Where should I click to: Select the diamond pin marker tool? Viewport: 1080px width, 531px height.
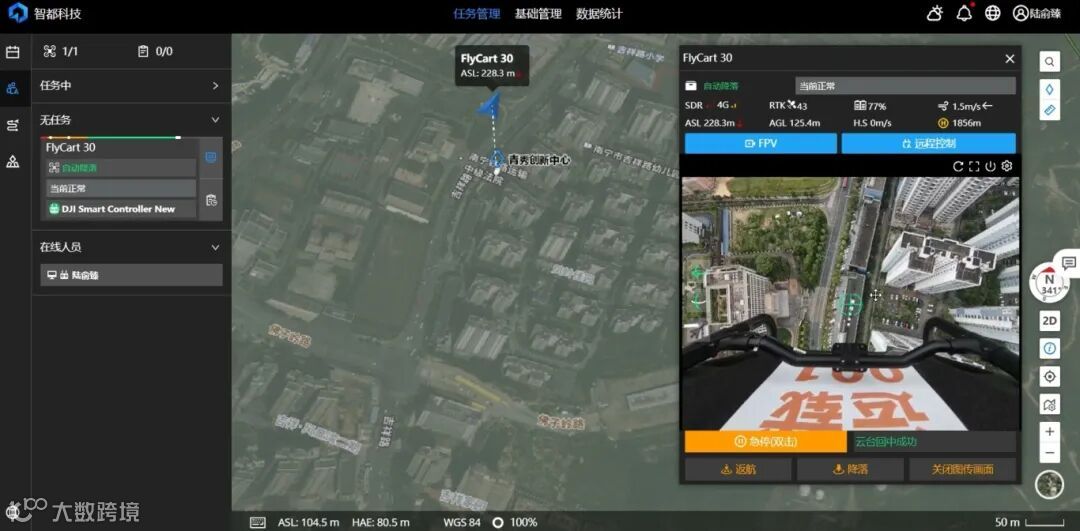(x=1049, y=89)
